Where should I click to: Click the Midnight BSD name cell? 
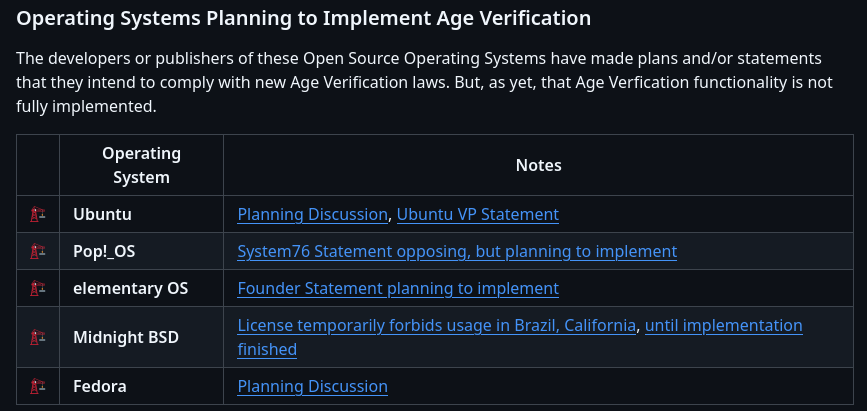click(126, 337)
